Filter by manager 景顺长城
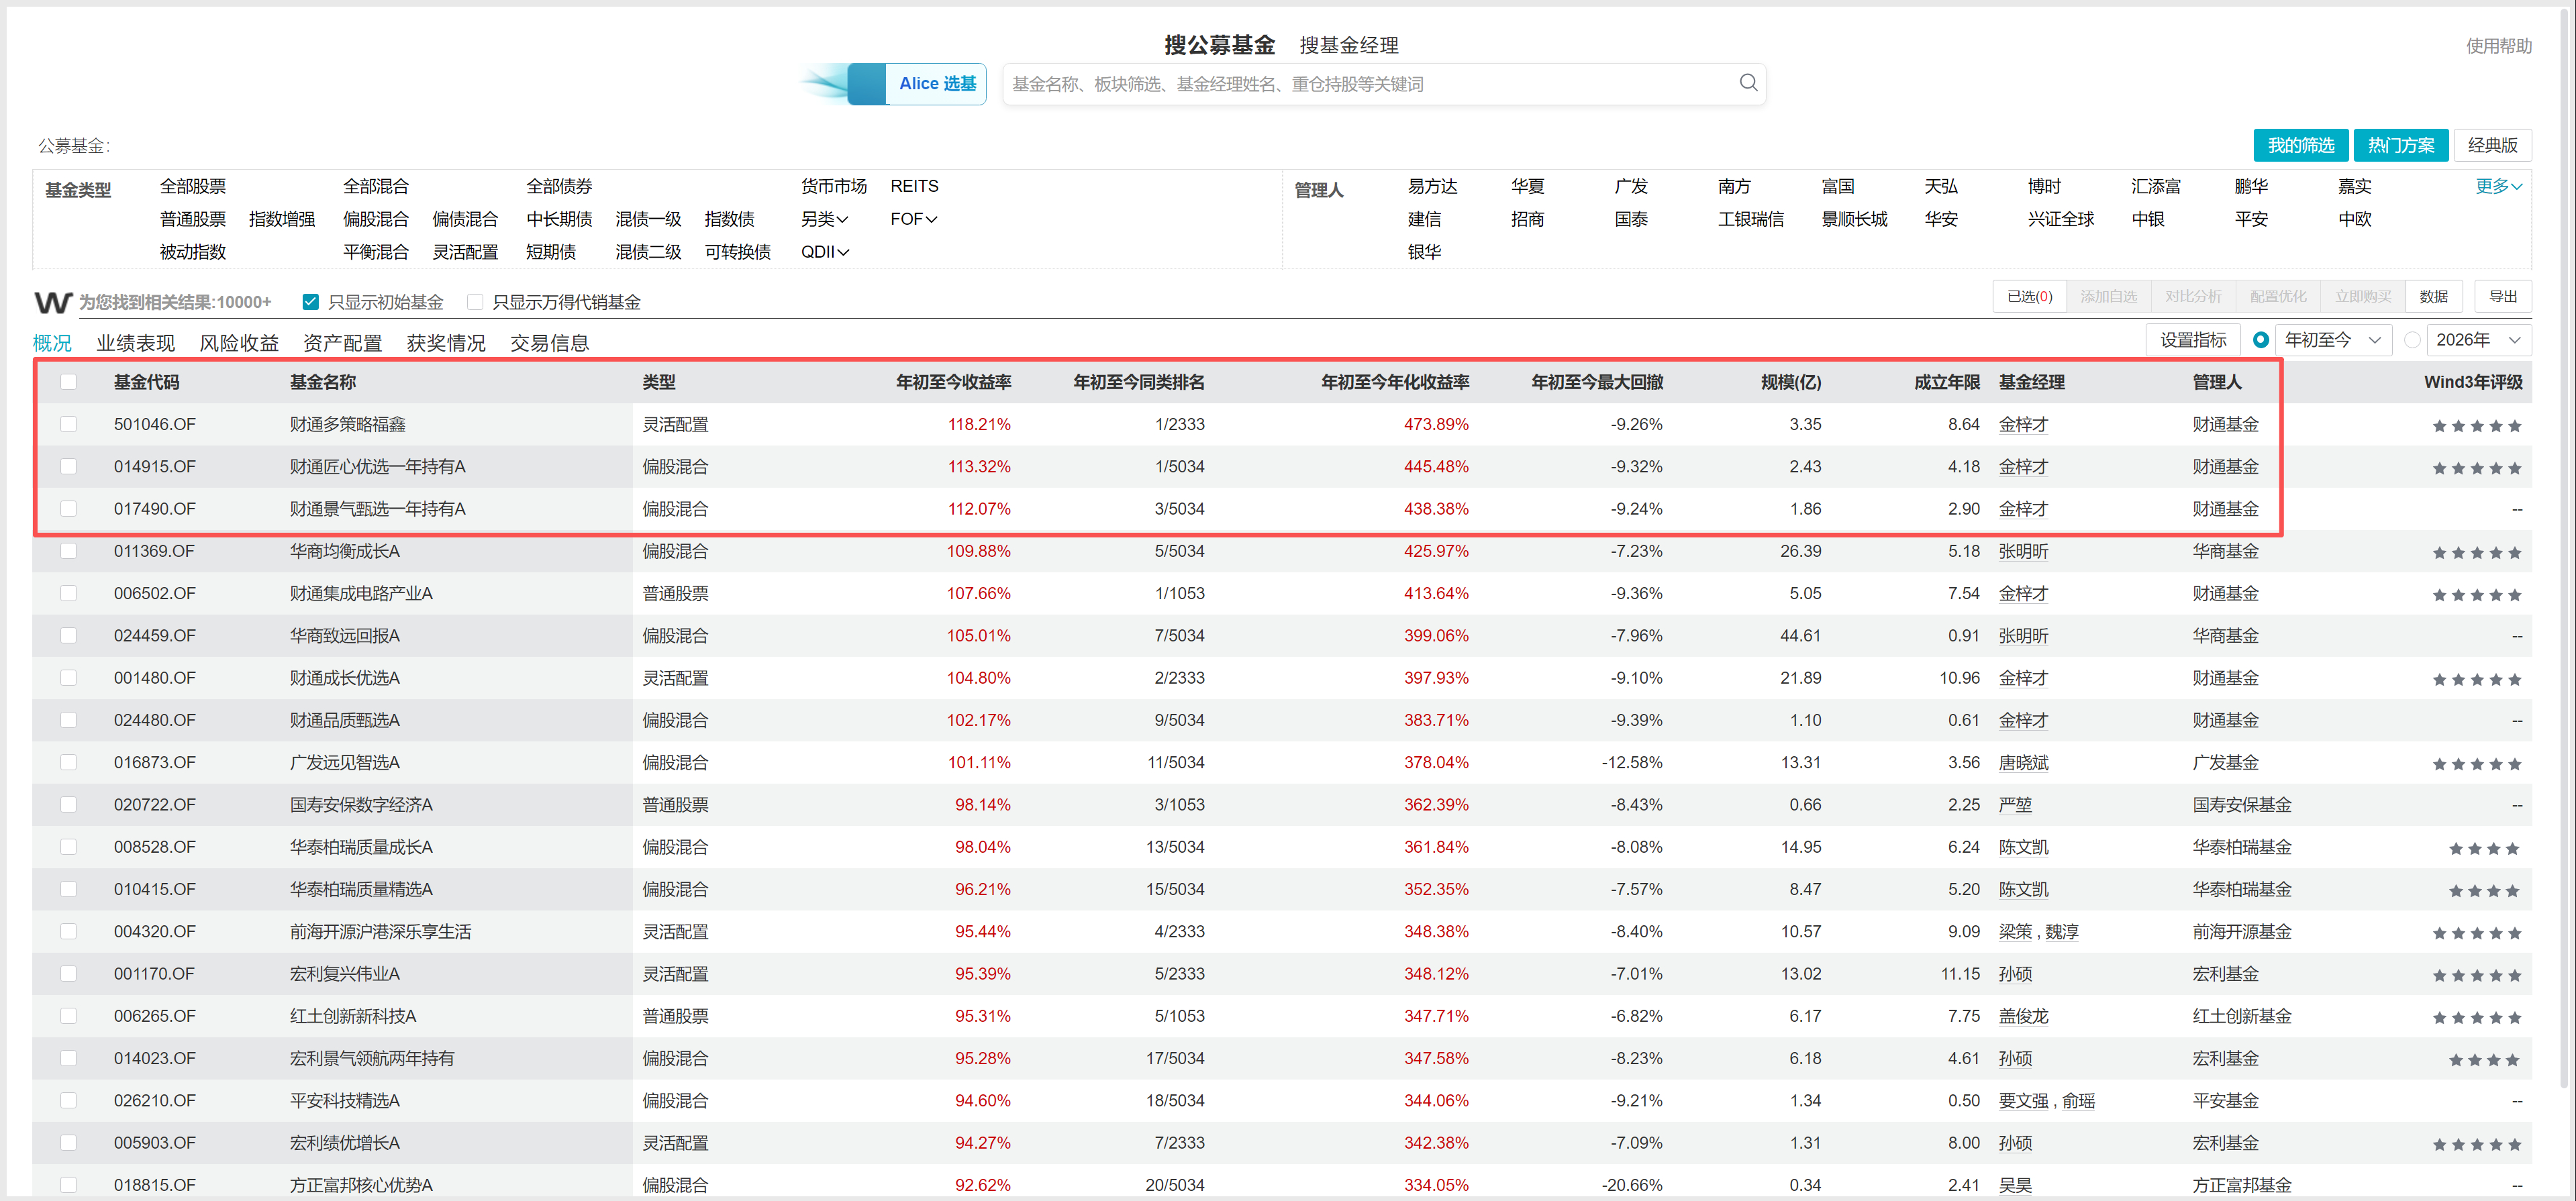 click(1854, 219)
